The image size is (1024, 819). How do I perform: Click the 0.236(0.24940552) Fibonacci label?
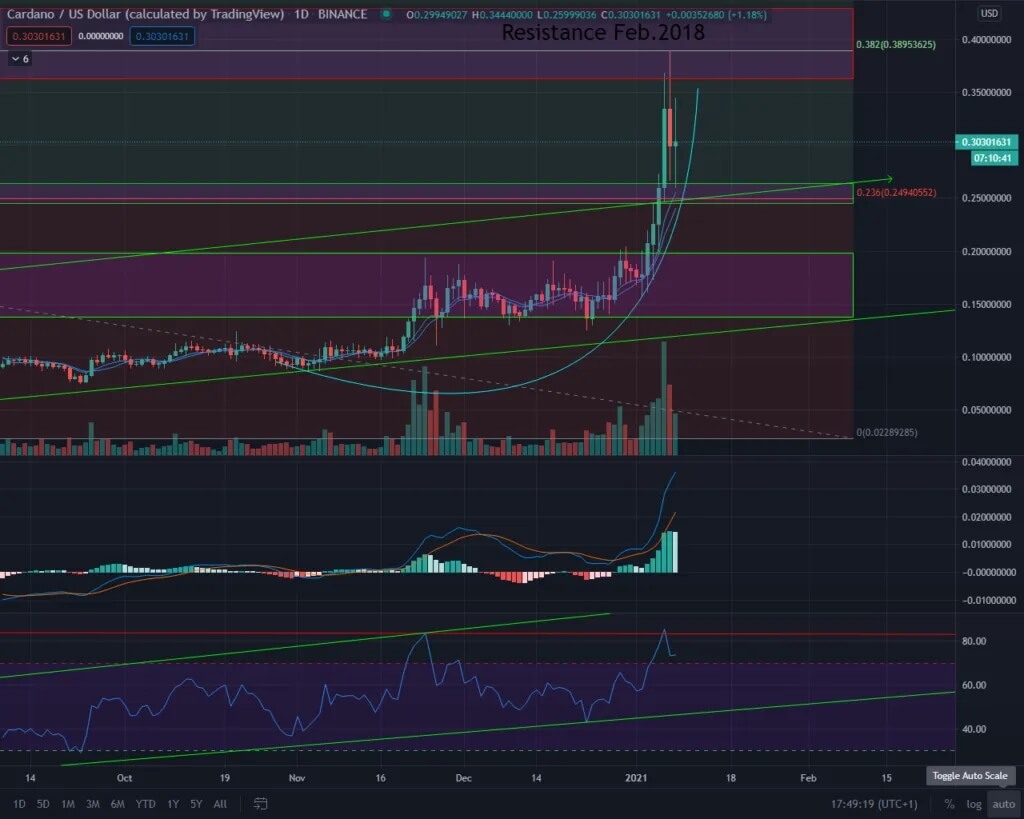pyautogui.click(x=895, y=193)
